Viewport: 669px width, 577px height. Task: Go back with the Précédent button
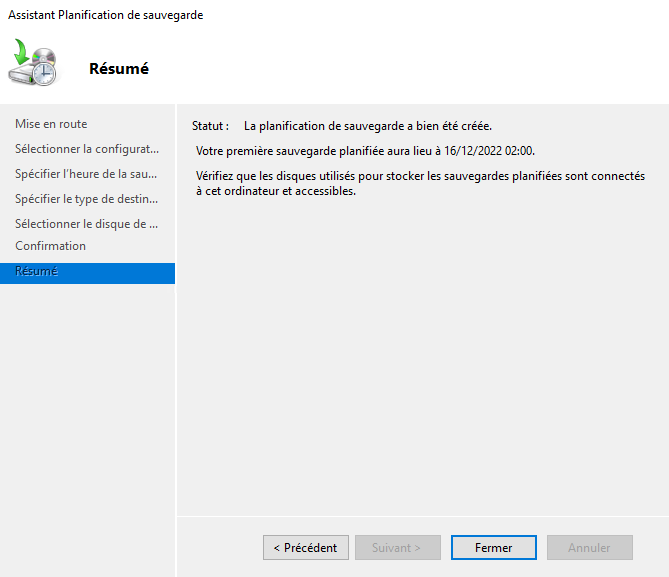coord(305,548)
